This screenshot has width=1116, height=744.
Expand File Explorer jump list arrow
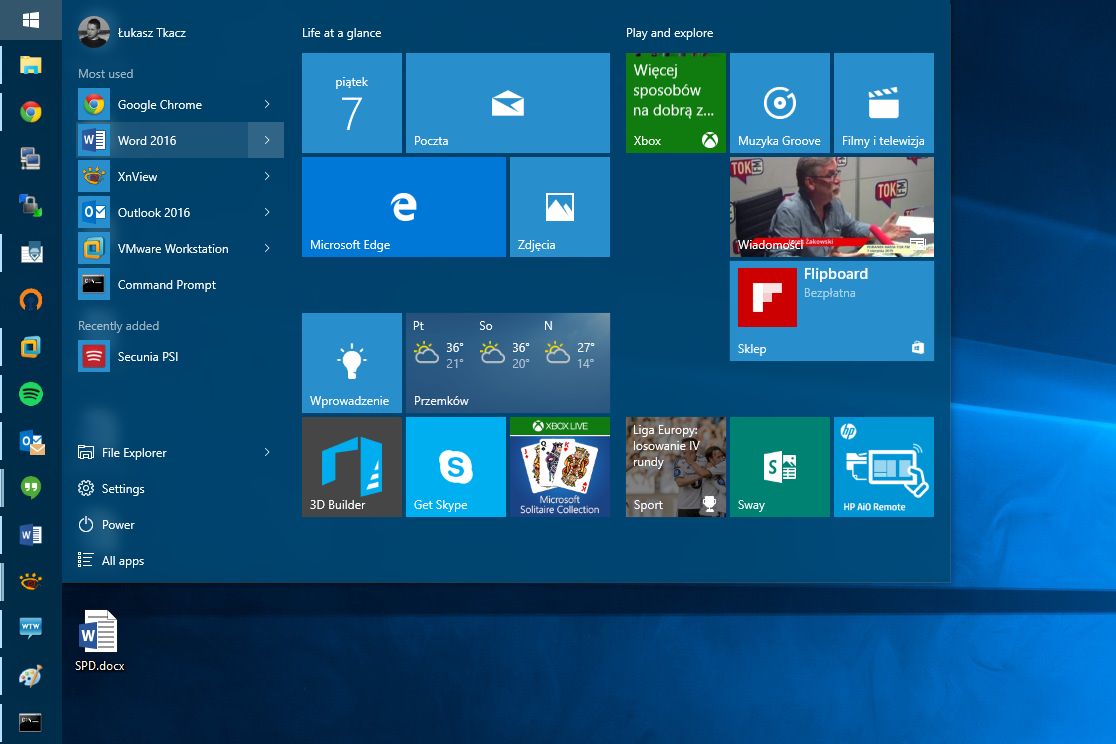click(267, 452)
